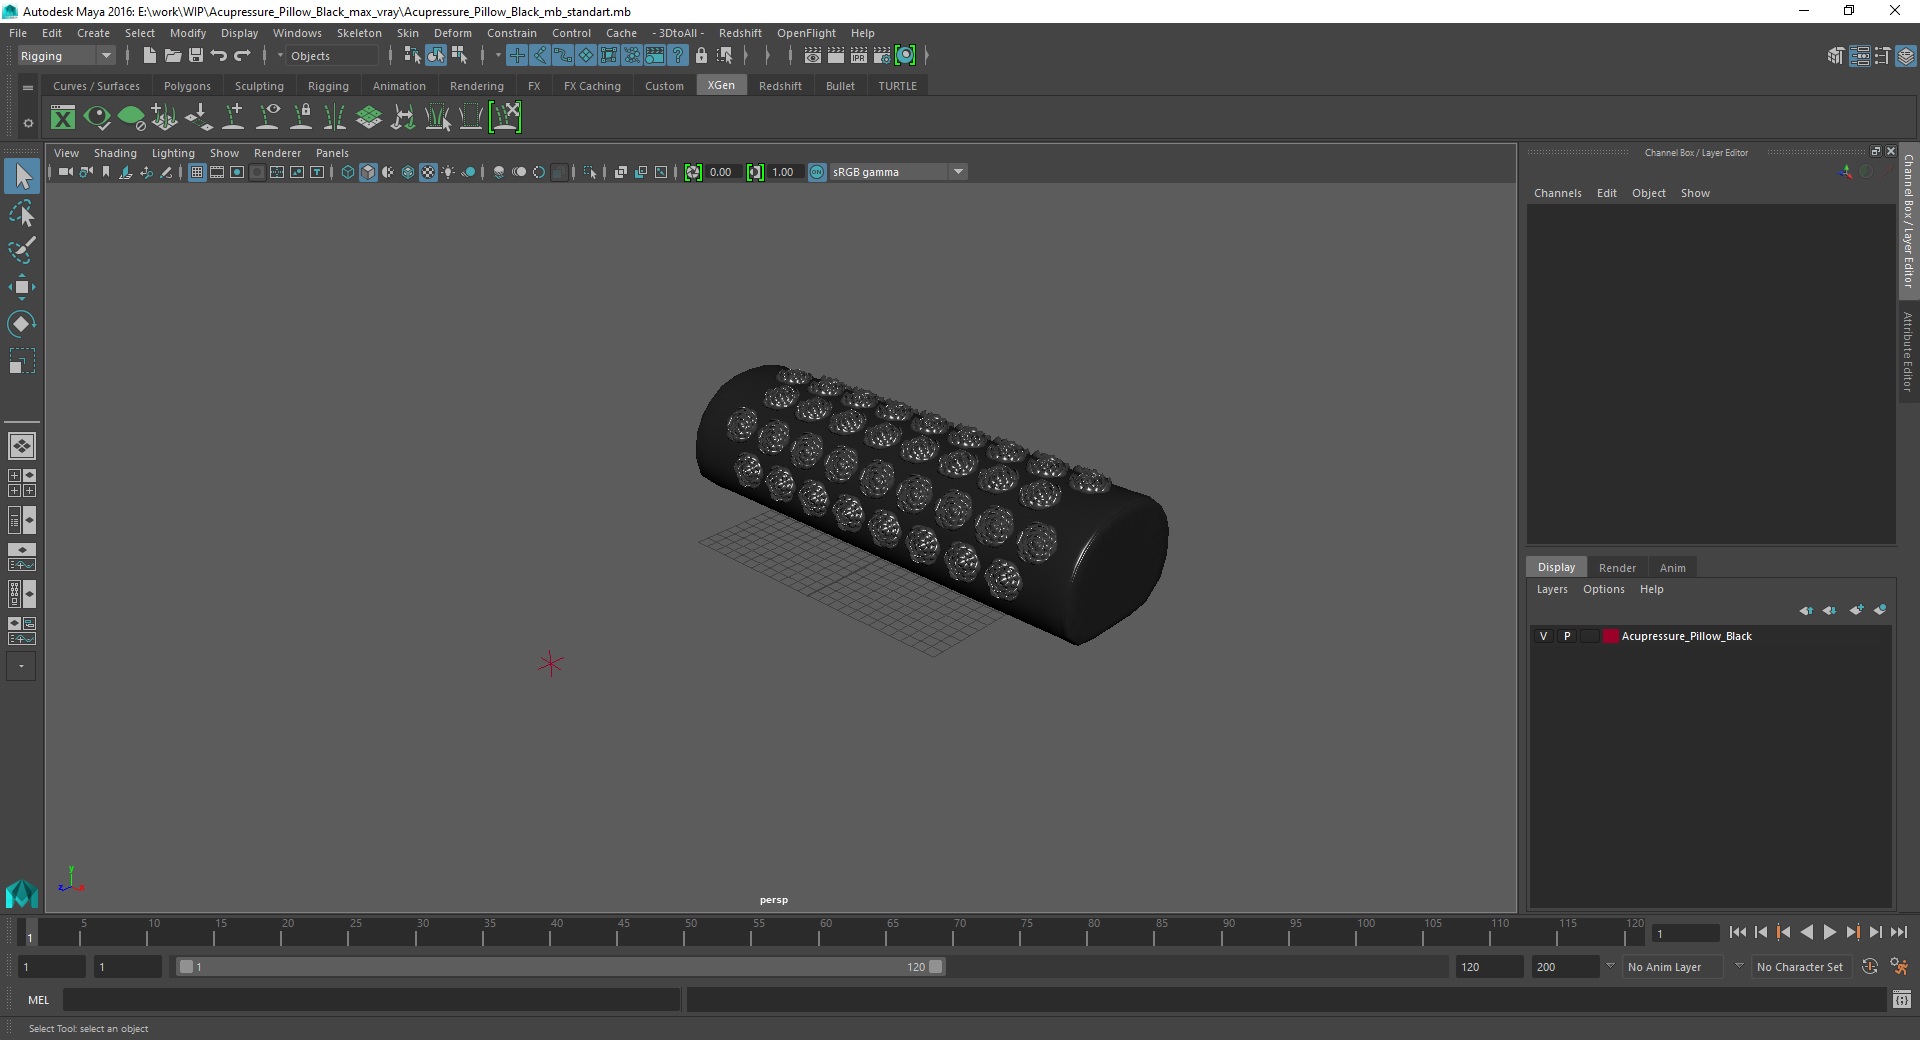This screenshot has height=1040, width=1920.
Task: Go to start of playback range
Action: 1737,932
